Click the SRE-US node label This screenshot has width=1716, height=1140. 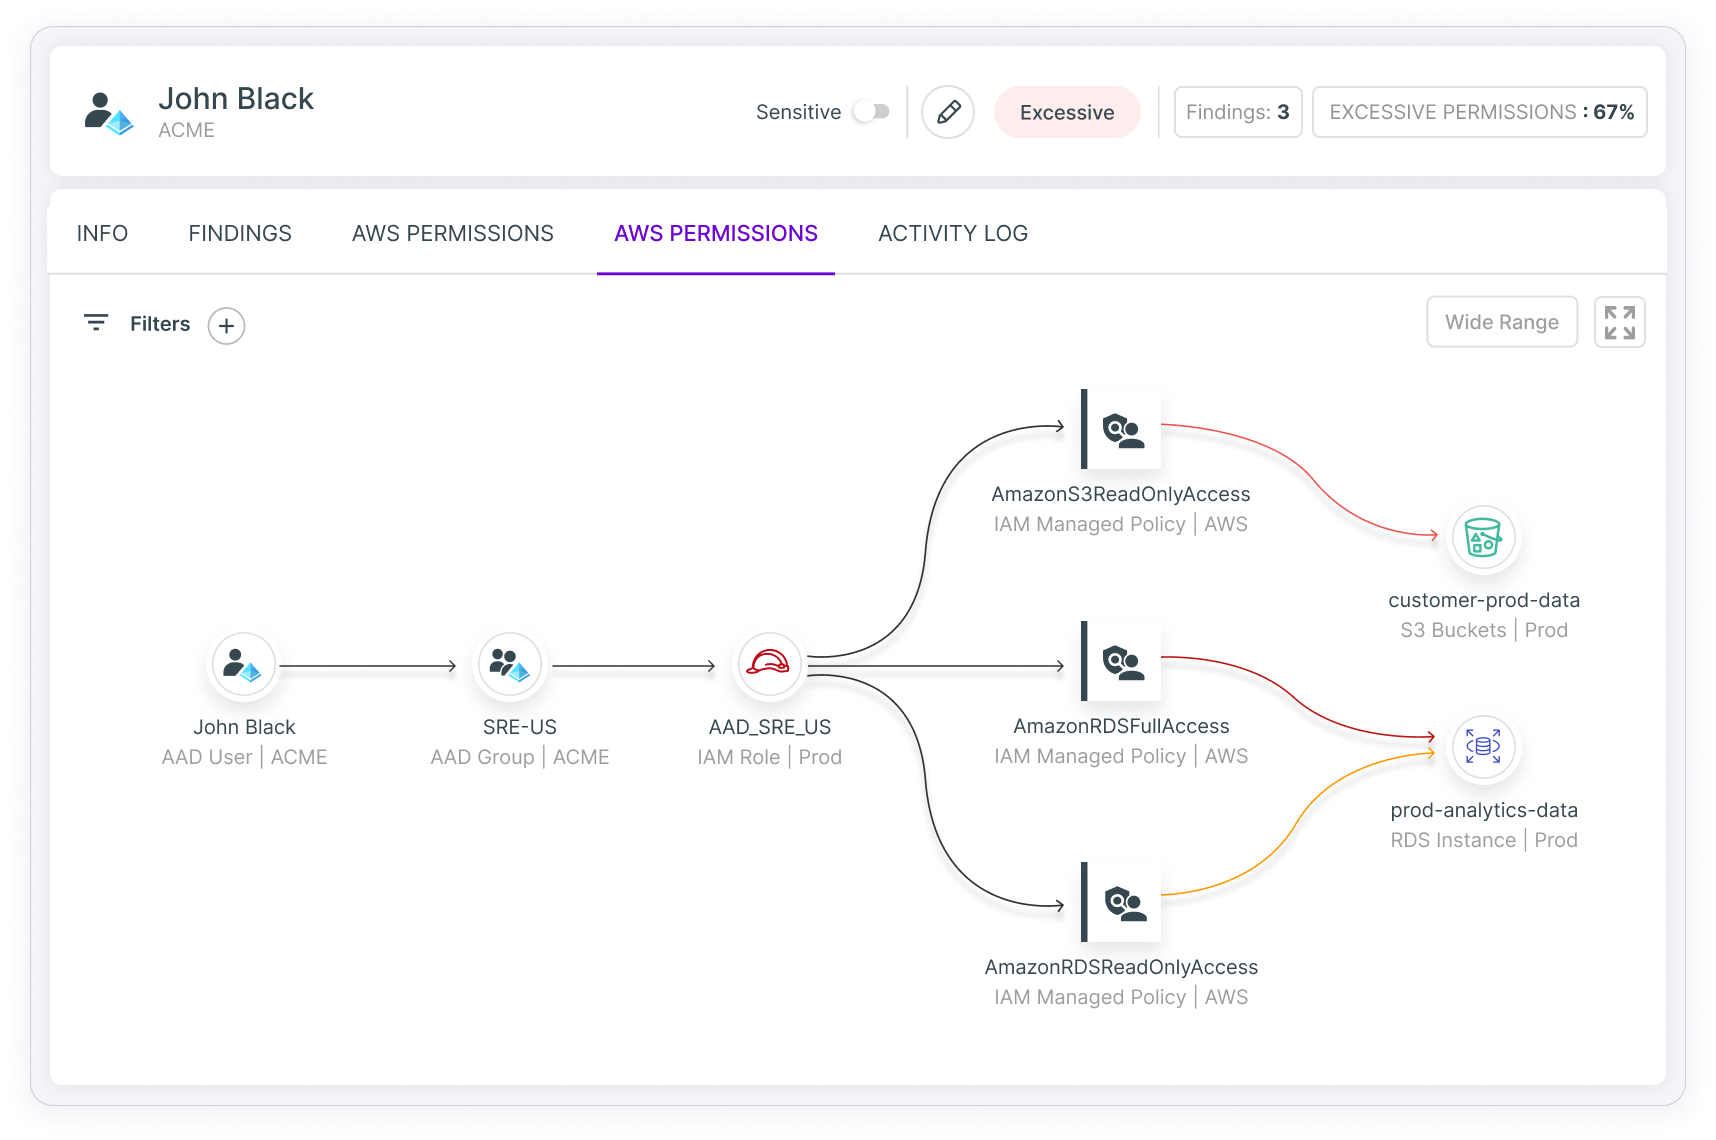(520, 727)
